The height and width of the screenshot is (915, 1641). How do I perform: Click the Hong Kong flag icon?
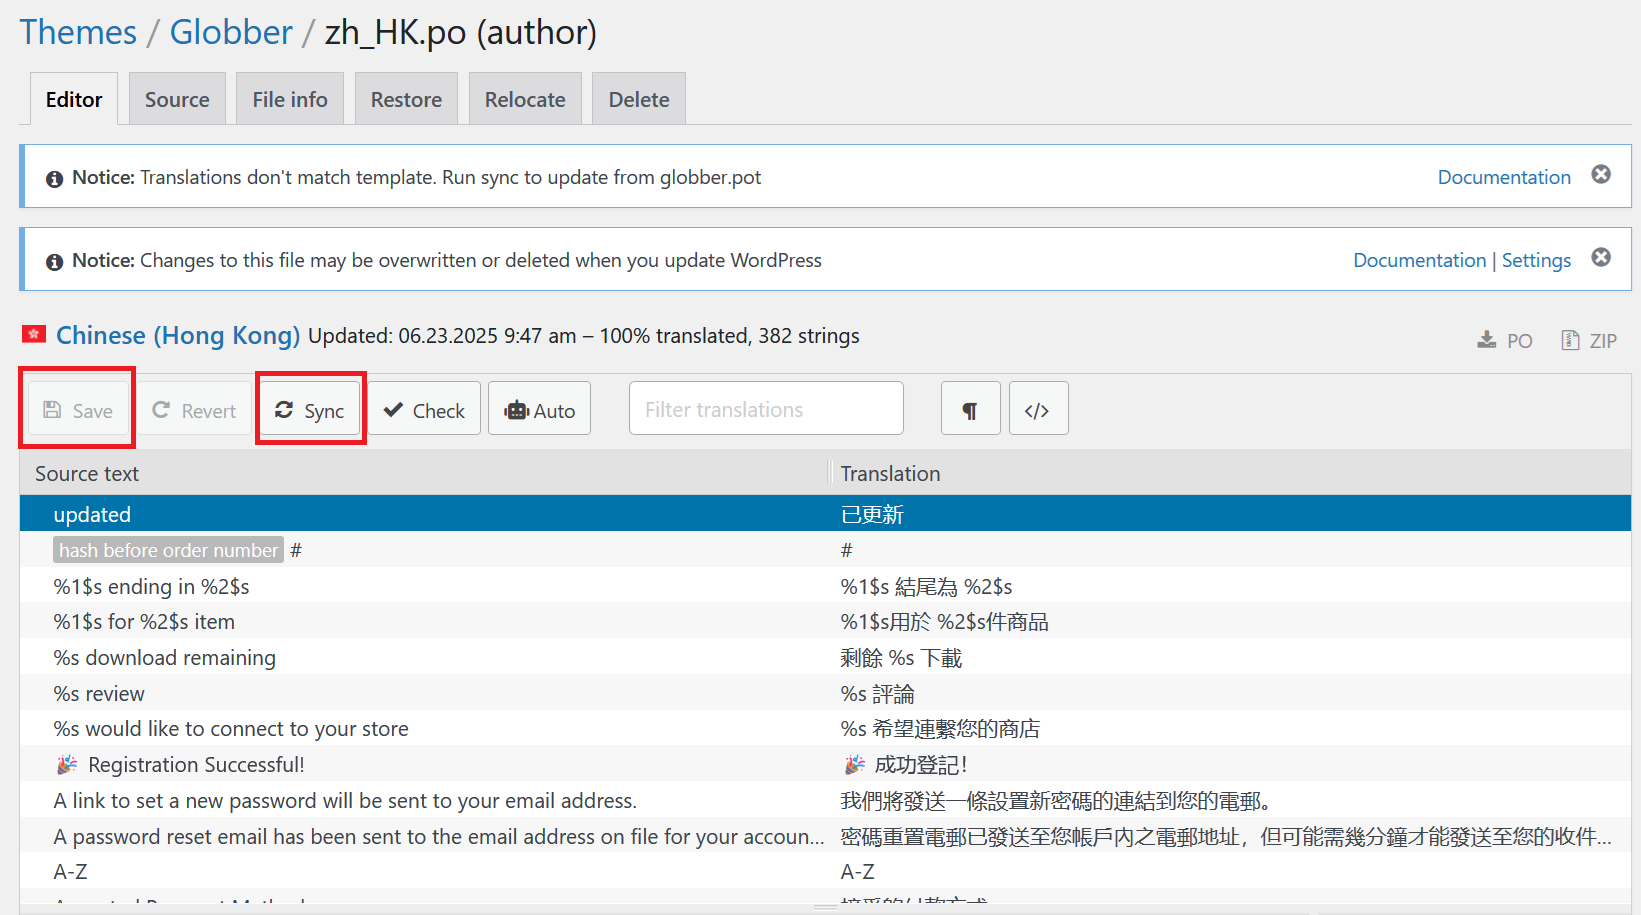(x=34, y=334)
